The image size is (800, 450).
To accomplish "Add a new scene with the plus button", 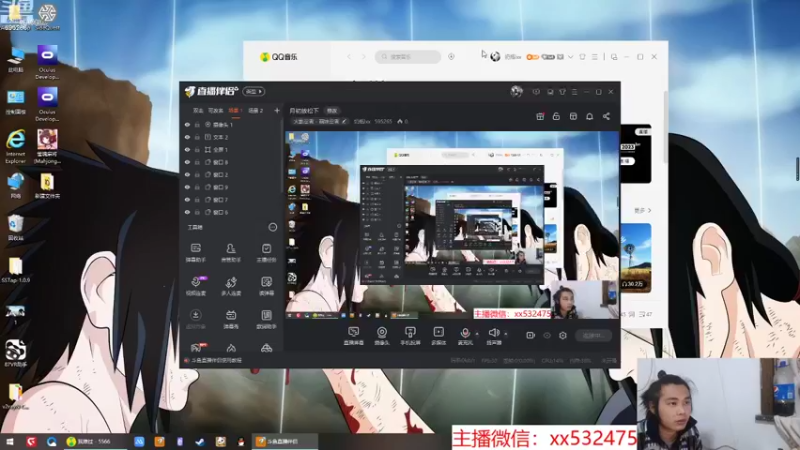I will 277,110.
